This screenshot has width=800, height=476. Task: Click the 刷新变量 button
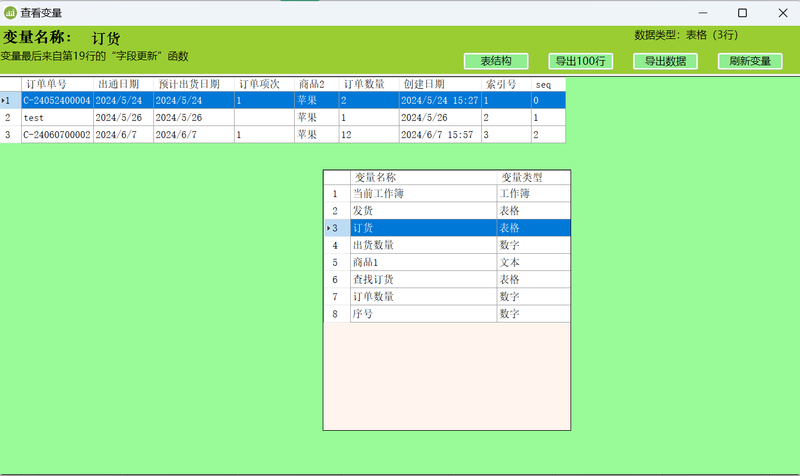pyautogui.click(x=750, y=61)
